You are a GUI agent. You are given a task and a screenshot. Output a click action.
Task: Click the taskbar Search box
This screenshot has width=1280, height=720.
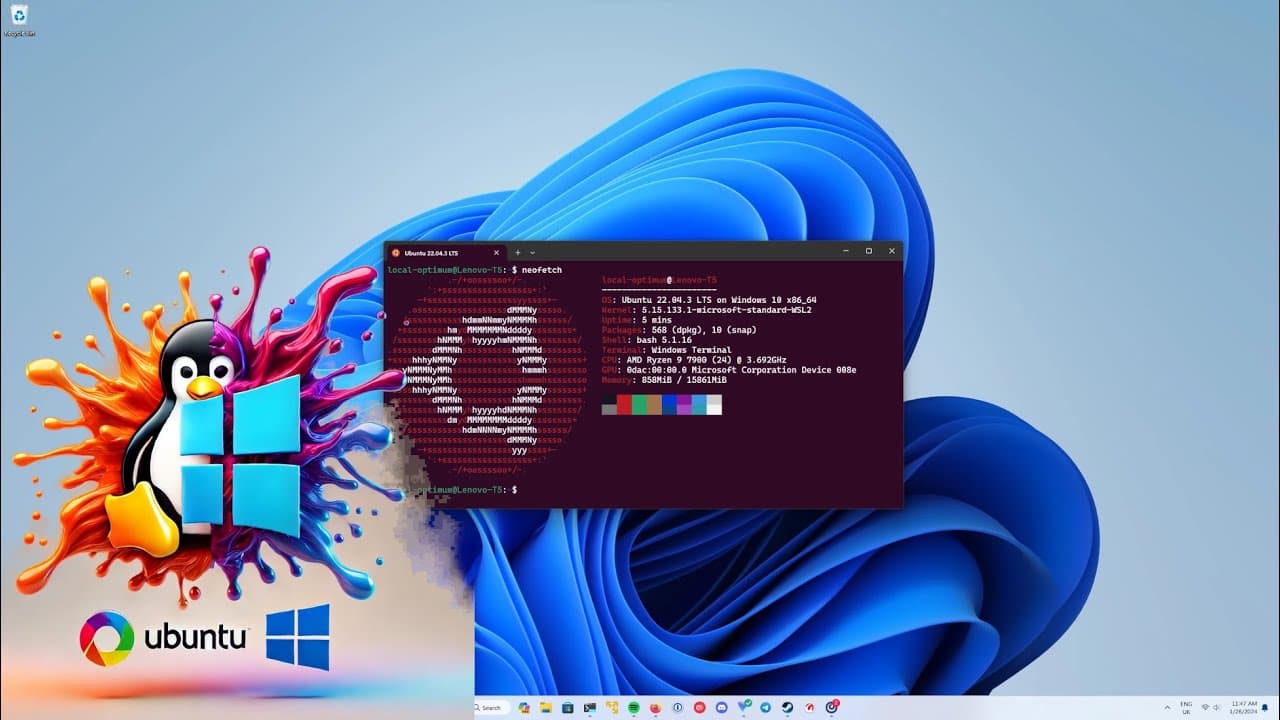490,707
